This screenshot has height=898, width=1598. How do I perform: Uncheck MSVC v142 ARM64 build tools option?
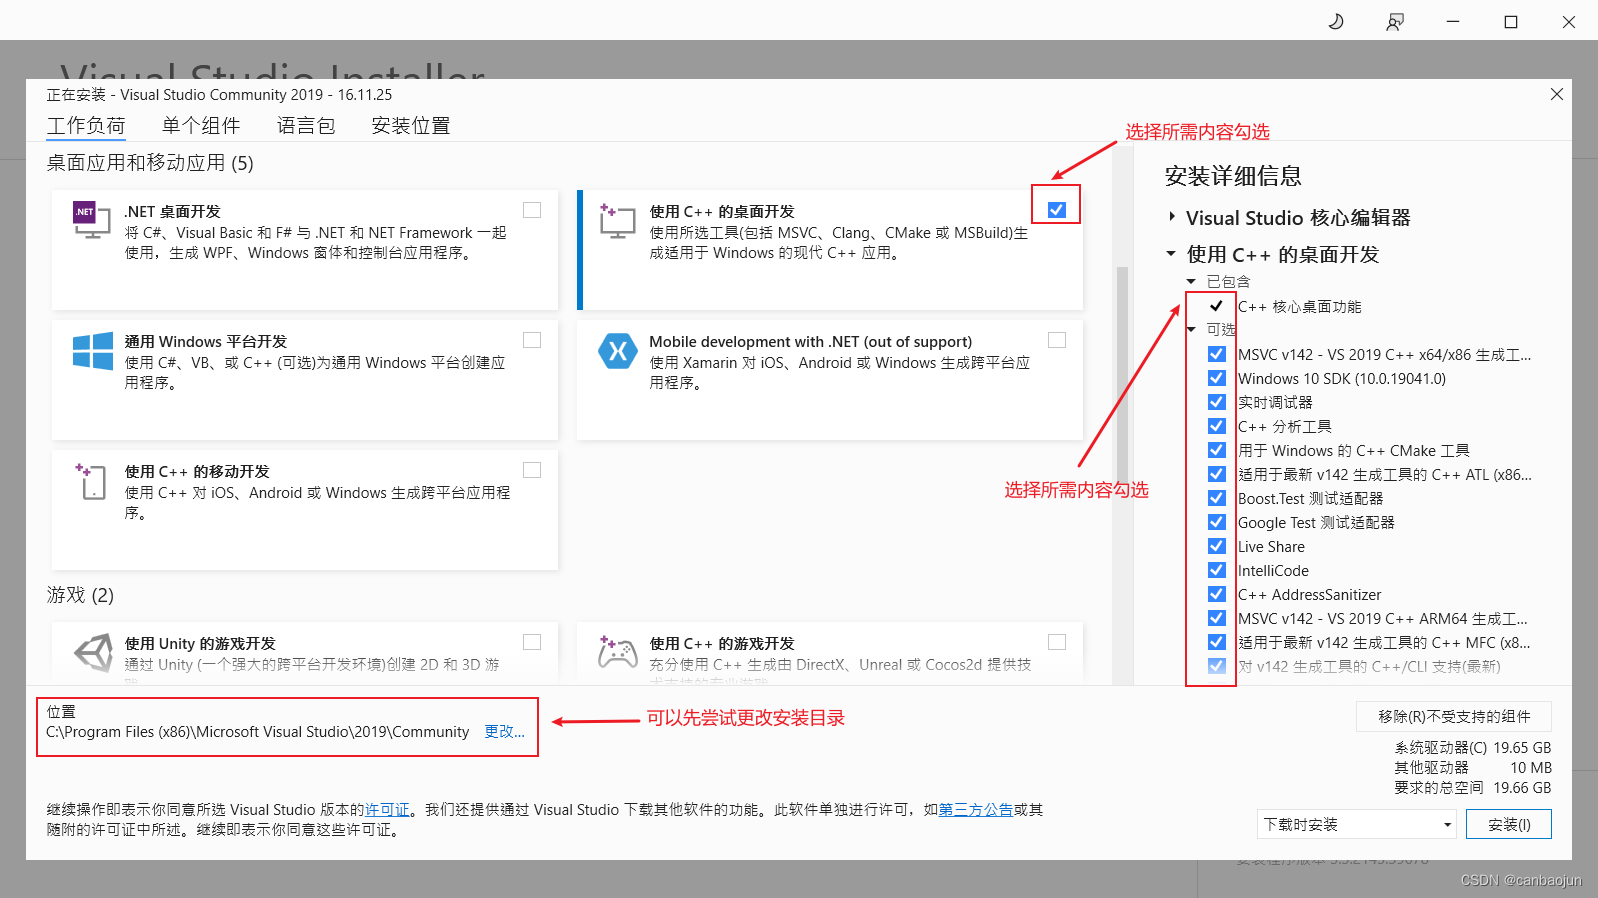(1217, 618)
